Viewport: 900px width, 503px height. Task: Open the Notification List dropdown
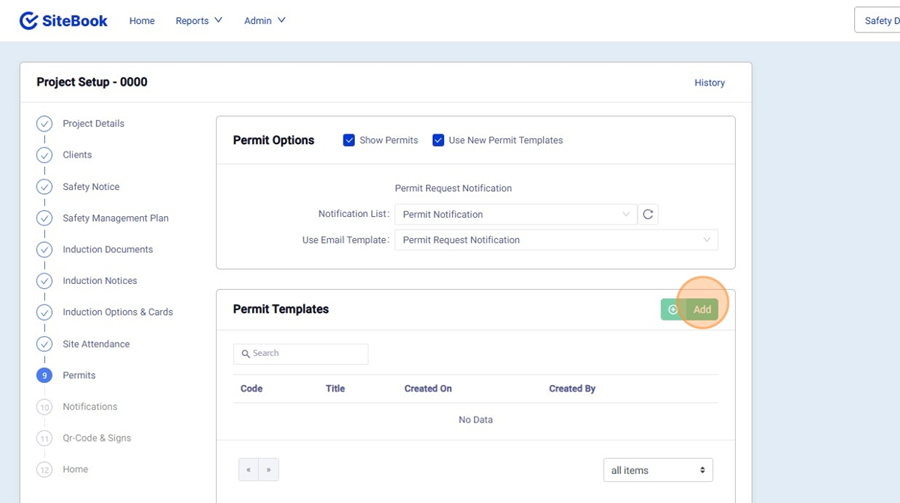tap(515, 214)
